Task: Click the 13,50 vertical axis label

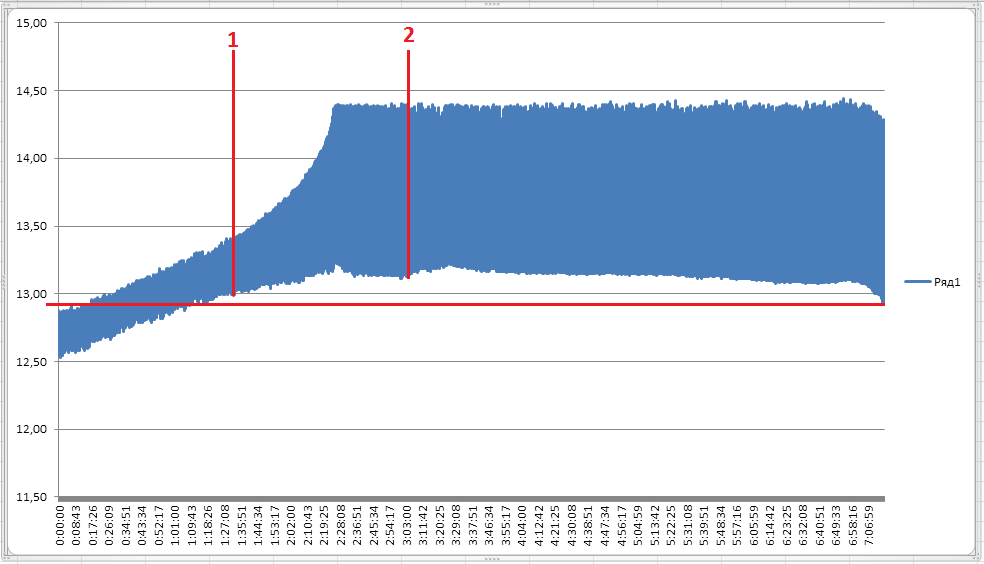Action: (31, 226)
